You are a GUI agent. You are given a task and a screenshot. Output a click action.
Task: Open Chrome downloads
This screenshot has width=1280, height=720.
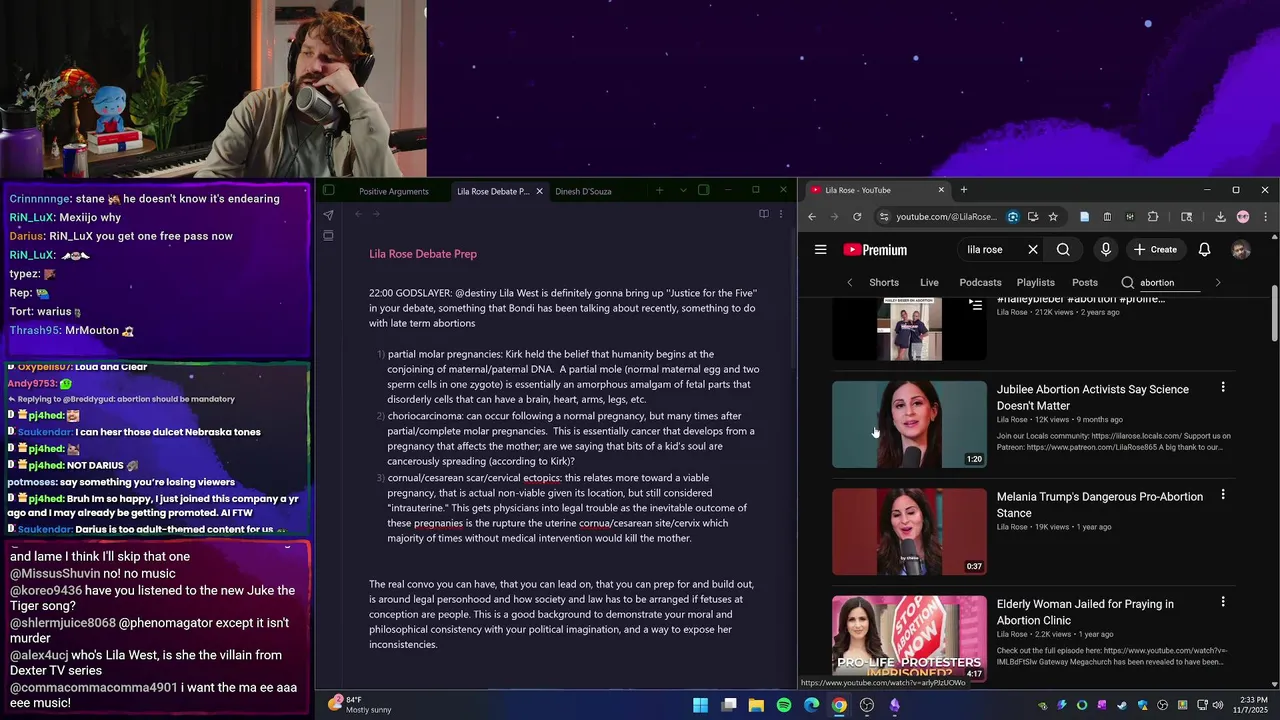pos(1220,217)
